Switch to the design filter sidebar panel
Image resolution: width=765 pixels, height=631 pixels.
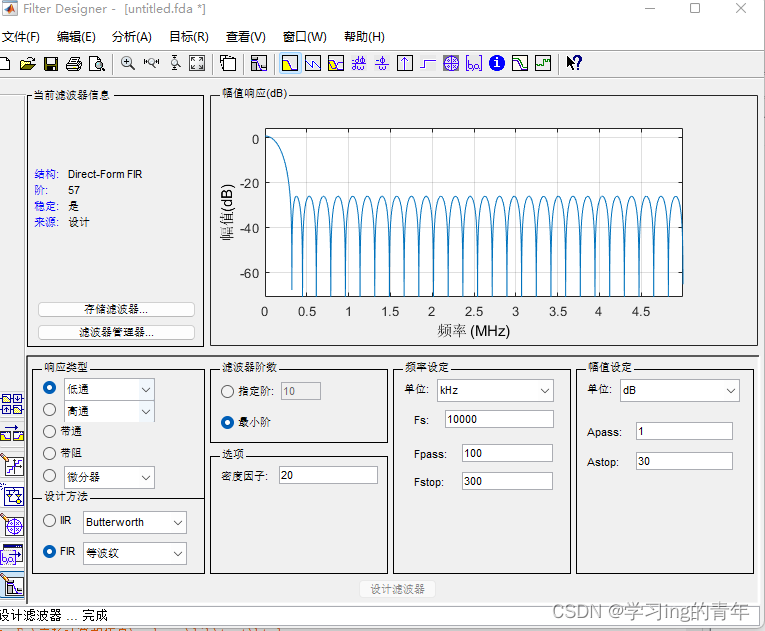click(x=12, y=585)
